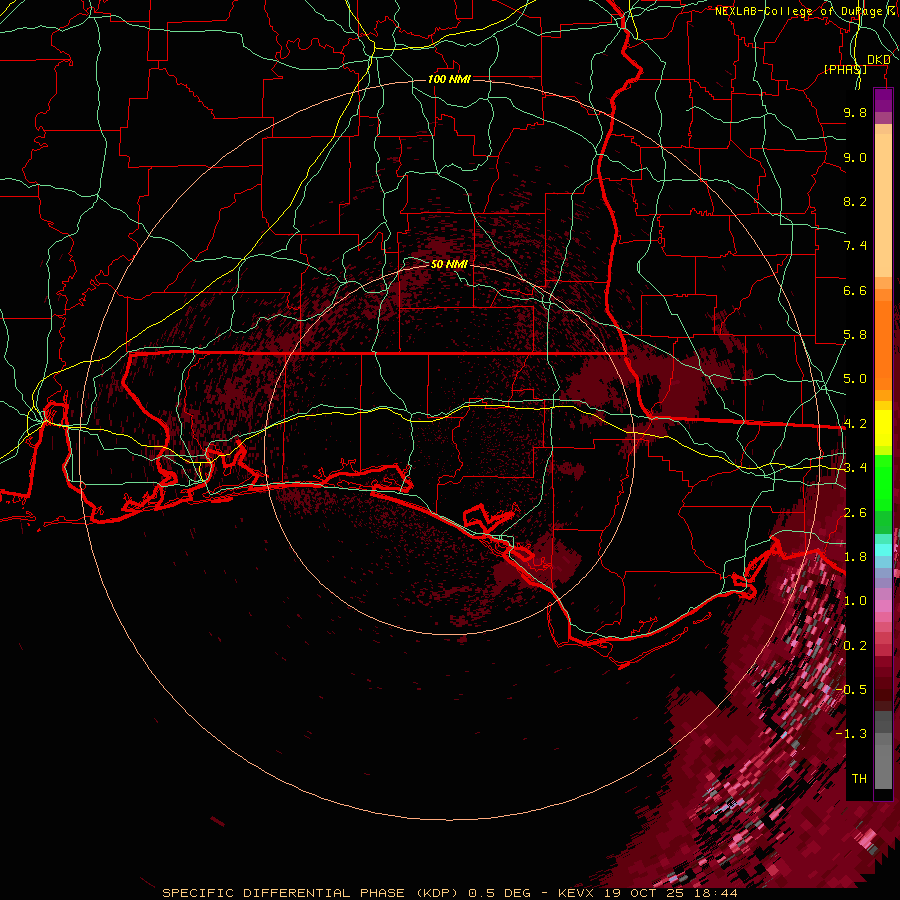The width and height of the screenshot is (900, 900).
Task: Select the 1.8 value on the scale
Action: (x=855, y=557)
